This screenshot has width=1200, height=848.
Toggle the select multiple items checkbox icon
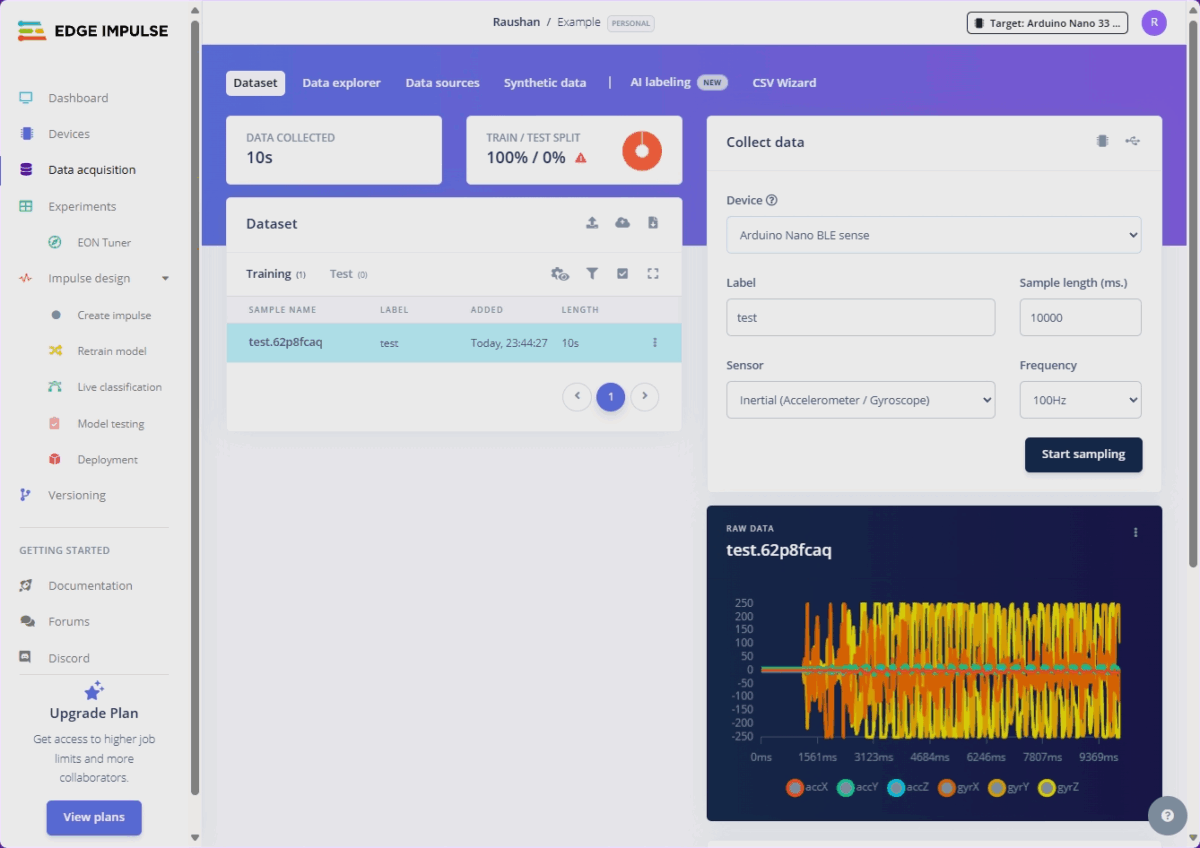[x=622, y=273]
